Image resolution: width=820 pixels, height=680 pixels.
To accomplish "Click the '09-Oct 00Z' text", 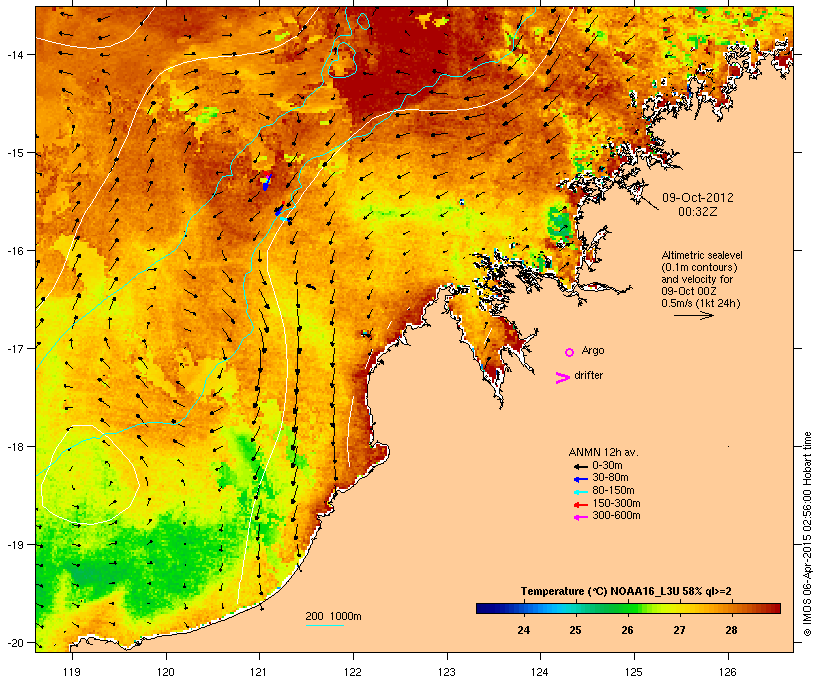I will coord(689,291).
